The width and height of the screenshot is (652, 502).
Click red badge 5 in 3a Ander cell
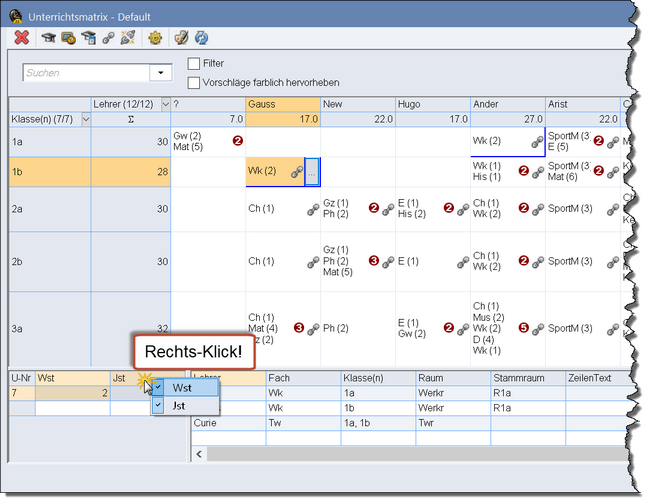point(524,328)
